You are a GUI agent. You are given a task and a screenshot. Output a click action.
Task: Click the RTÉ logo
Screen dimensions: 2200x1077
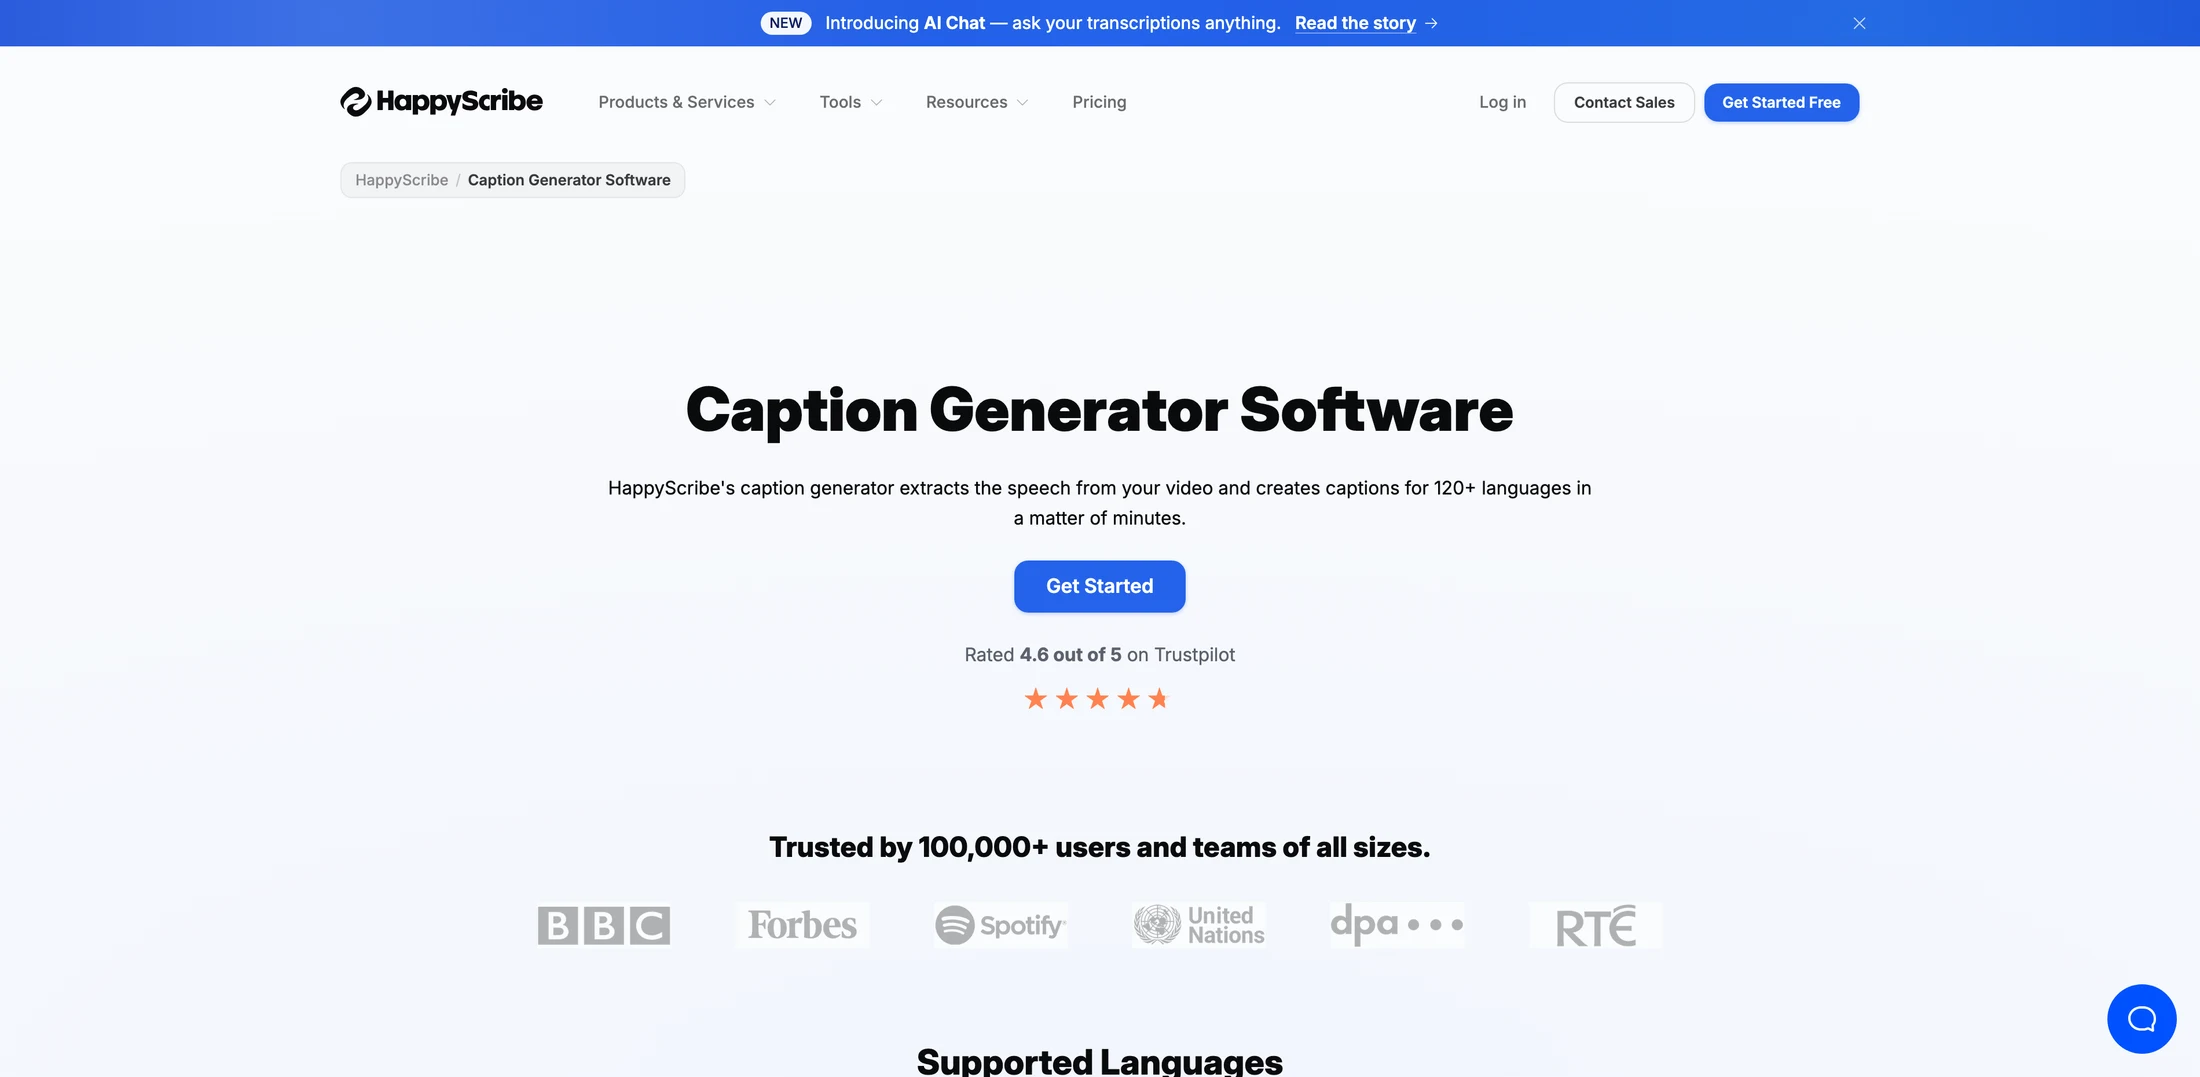(x=1596, y=925)
